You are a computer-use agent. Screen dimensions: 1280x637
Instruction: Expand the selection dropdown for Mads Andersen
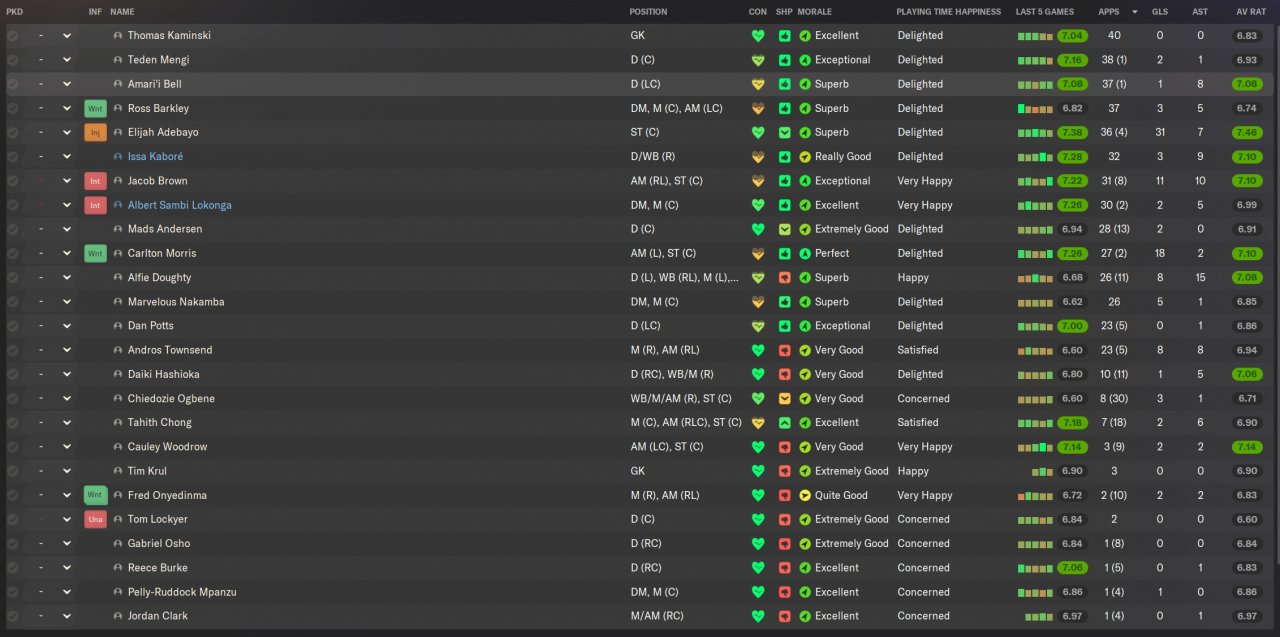point(67,229)
